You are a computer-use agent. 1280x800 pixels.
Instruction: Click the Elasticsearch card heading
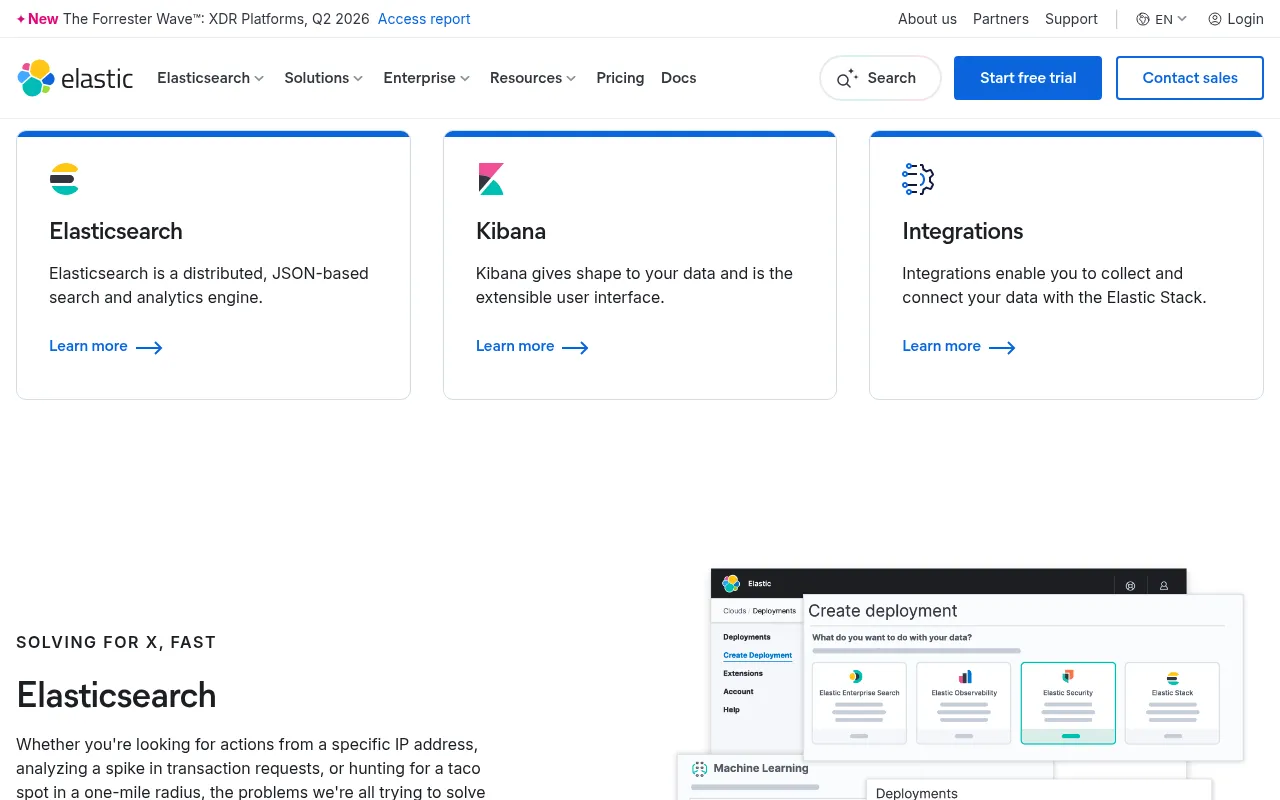116,231
